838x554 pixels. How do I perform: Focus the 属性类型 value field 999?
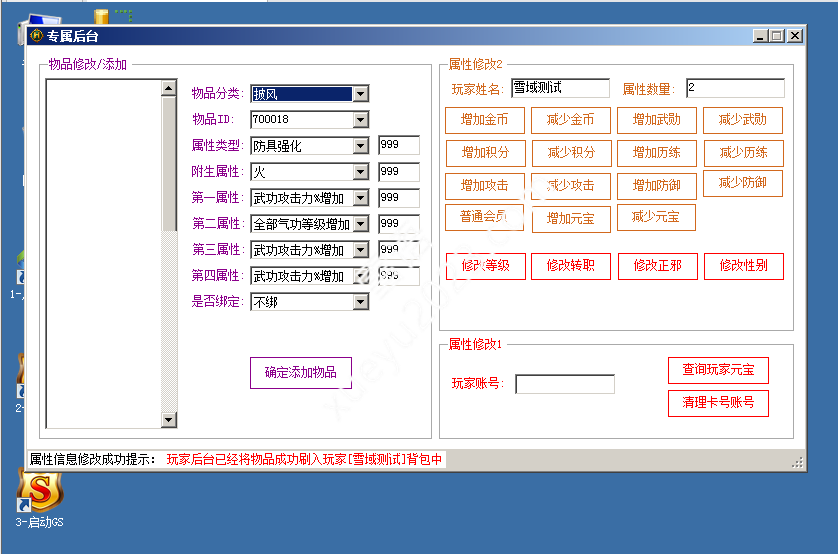[399, 145]
